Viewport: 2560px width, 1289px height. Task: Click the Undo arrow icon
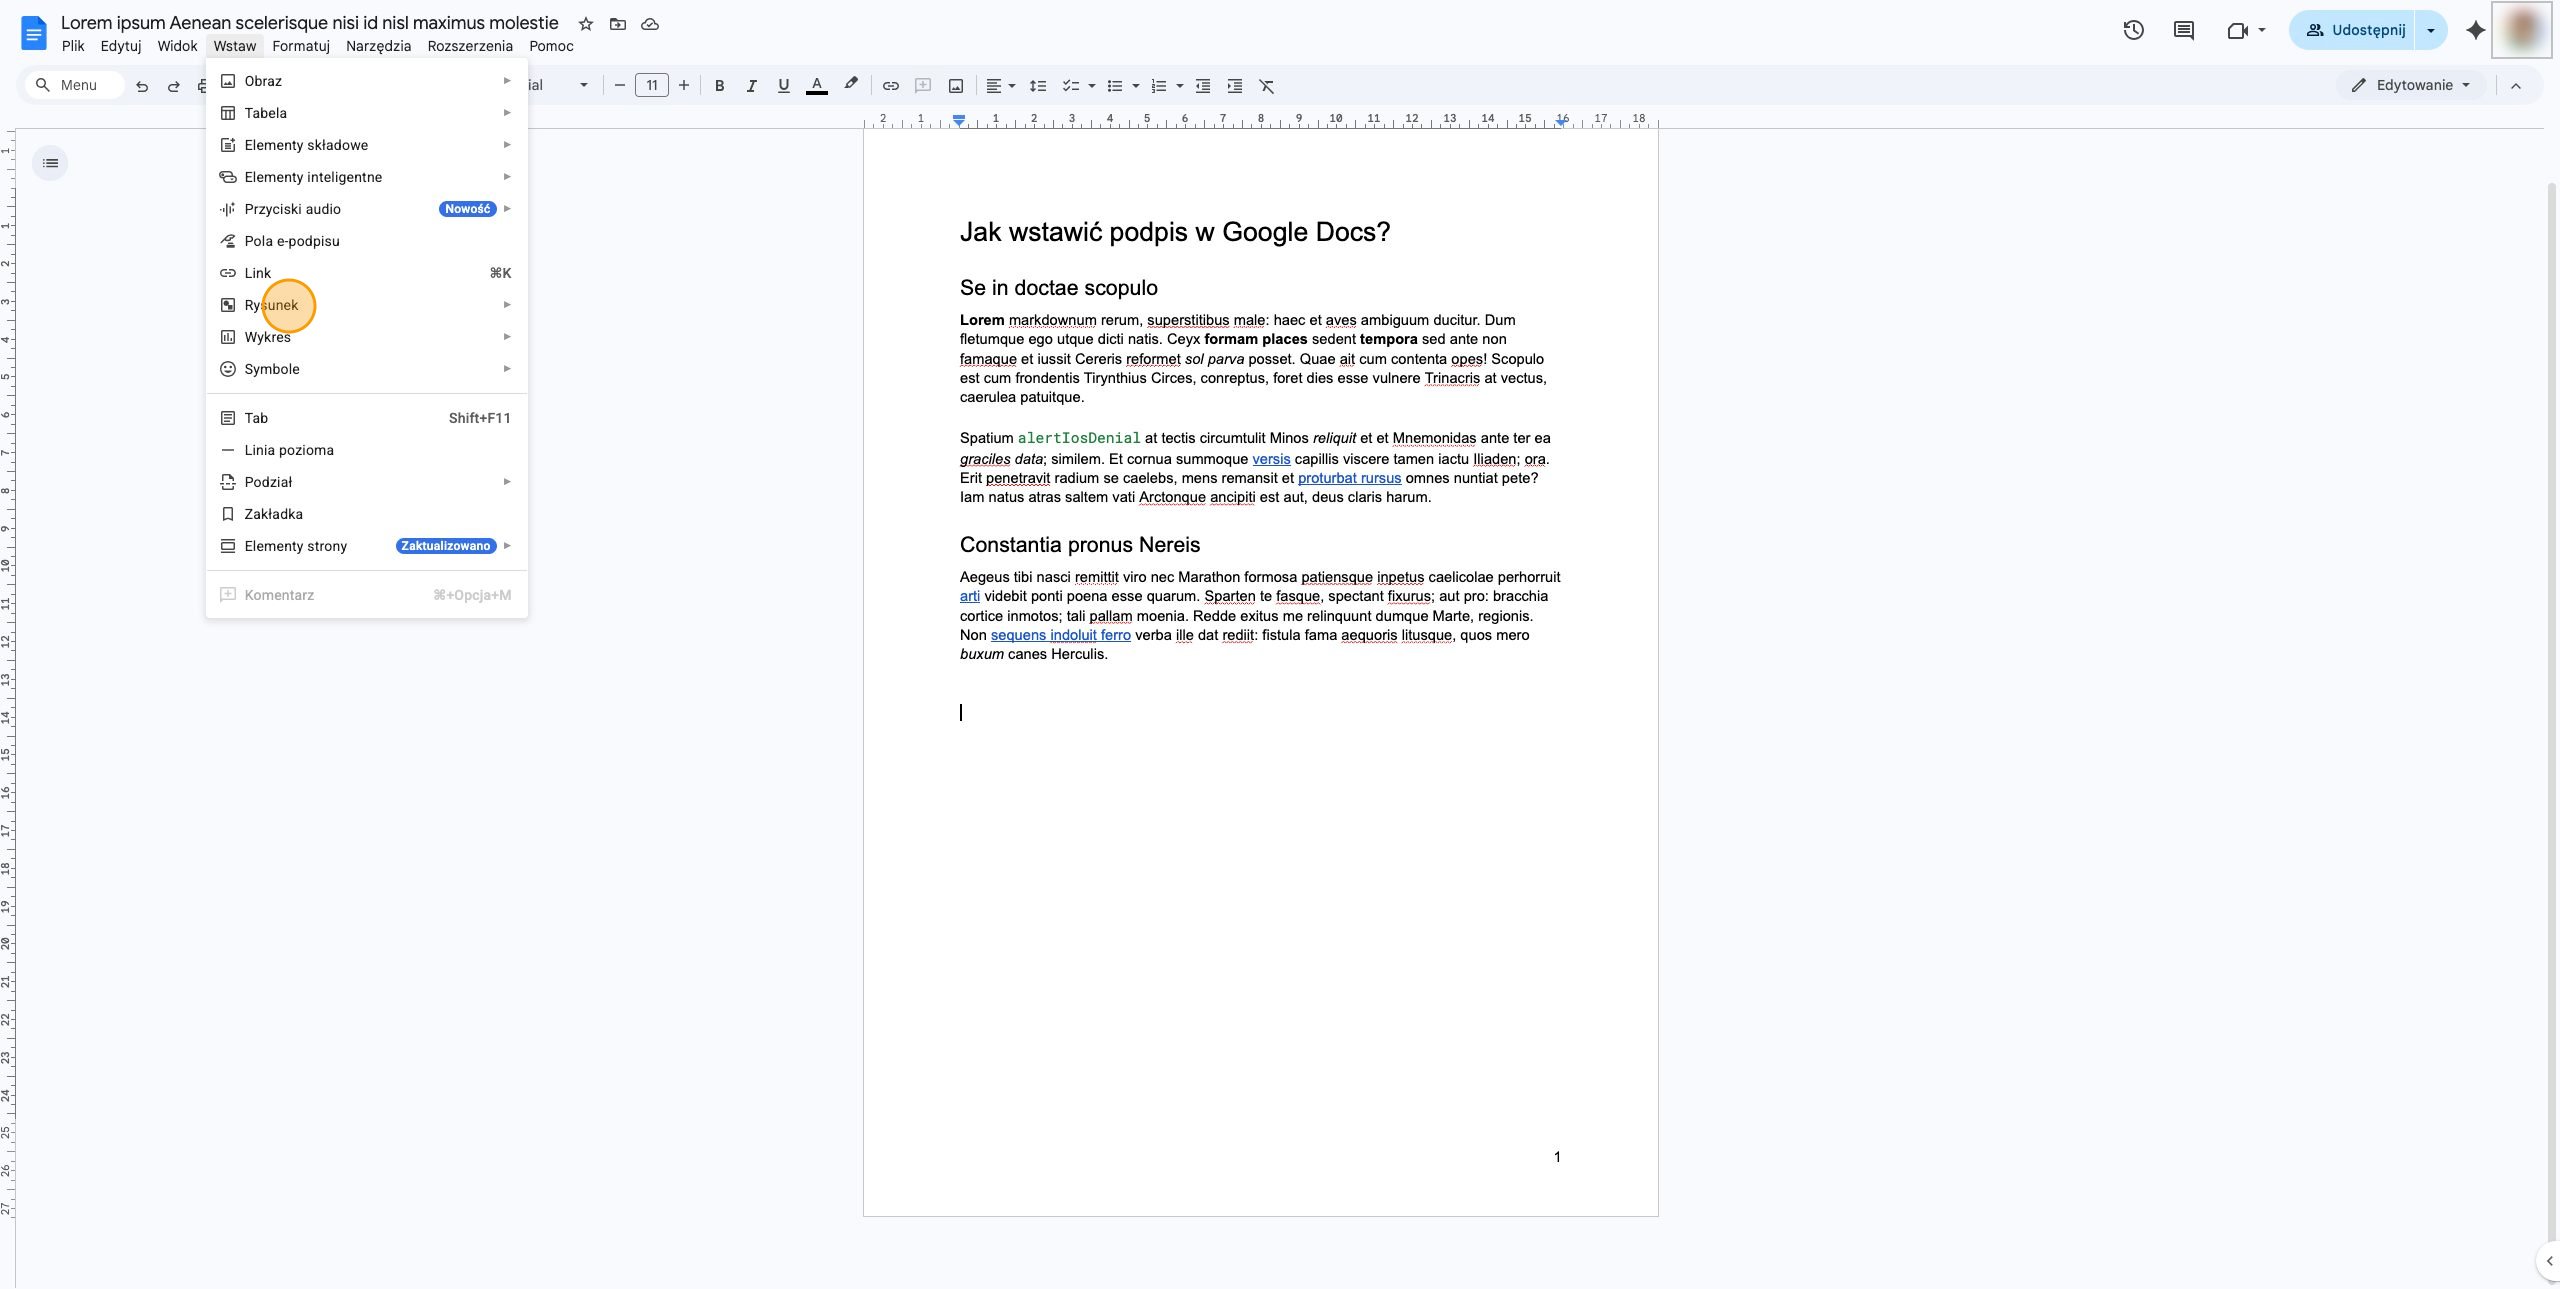pos(142,86)
